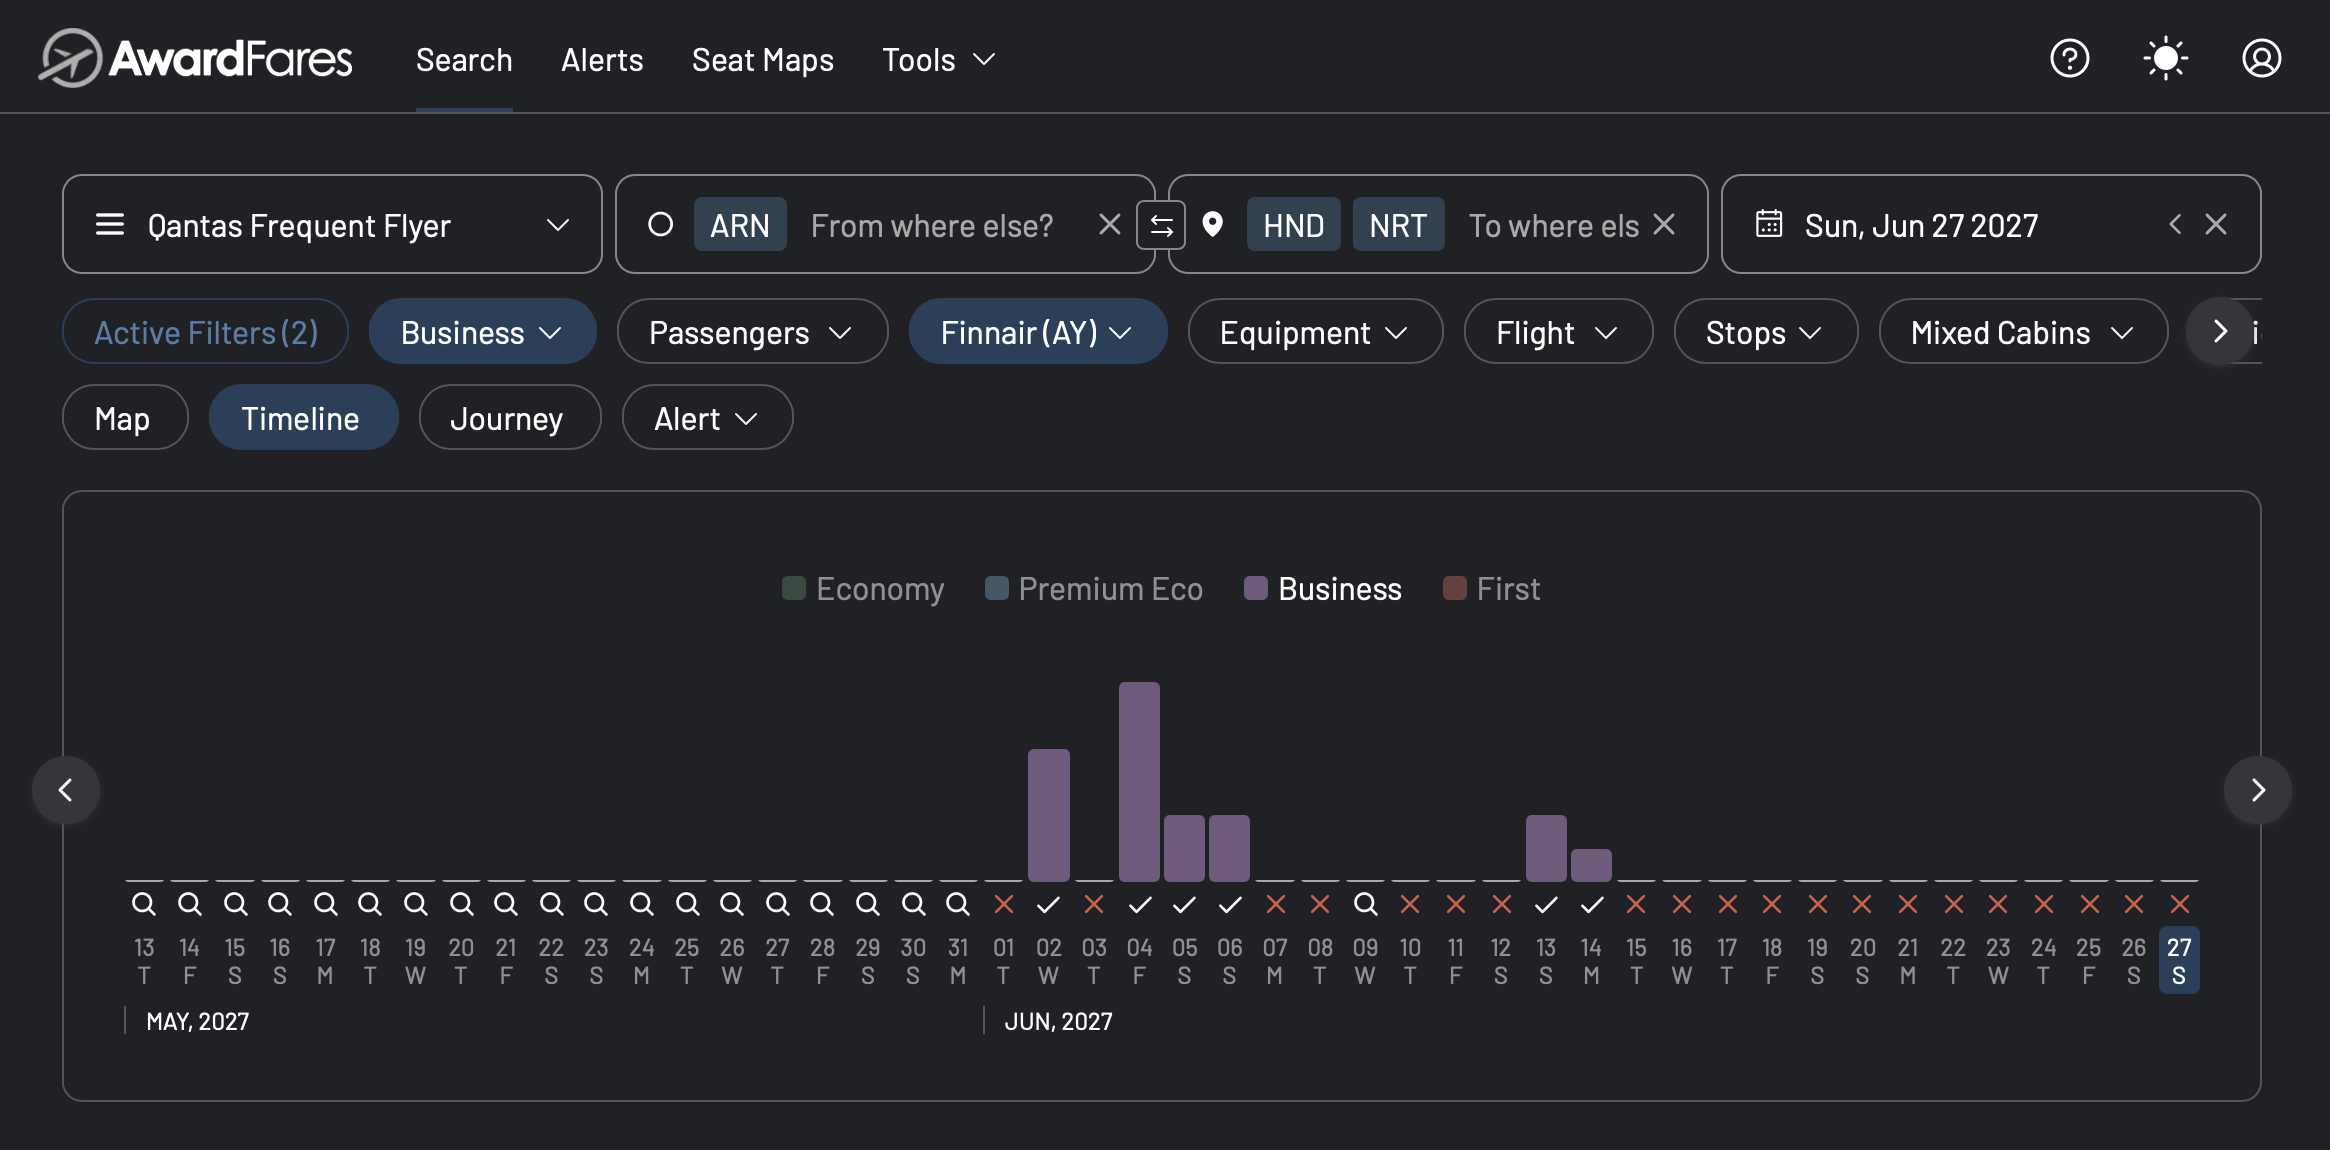Select available date June 14 checkmark
Screen dimensions: 2330x1150
point(1591,904)
